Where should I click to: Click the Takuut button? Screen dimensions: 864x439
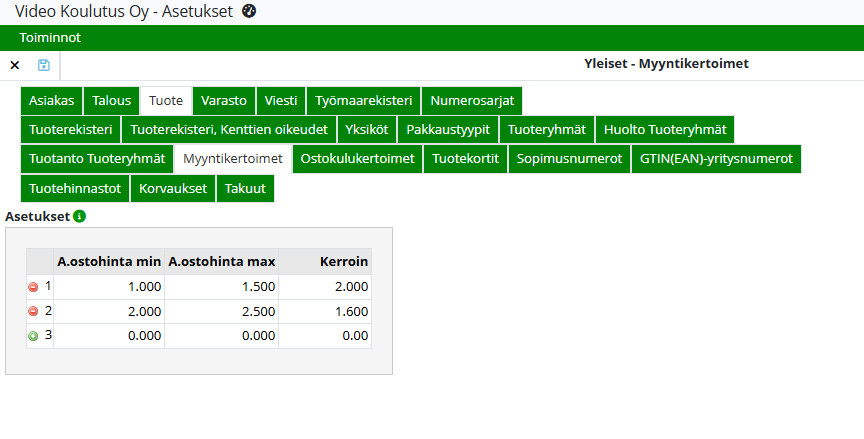245,188
